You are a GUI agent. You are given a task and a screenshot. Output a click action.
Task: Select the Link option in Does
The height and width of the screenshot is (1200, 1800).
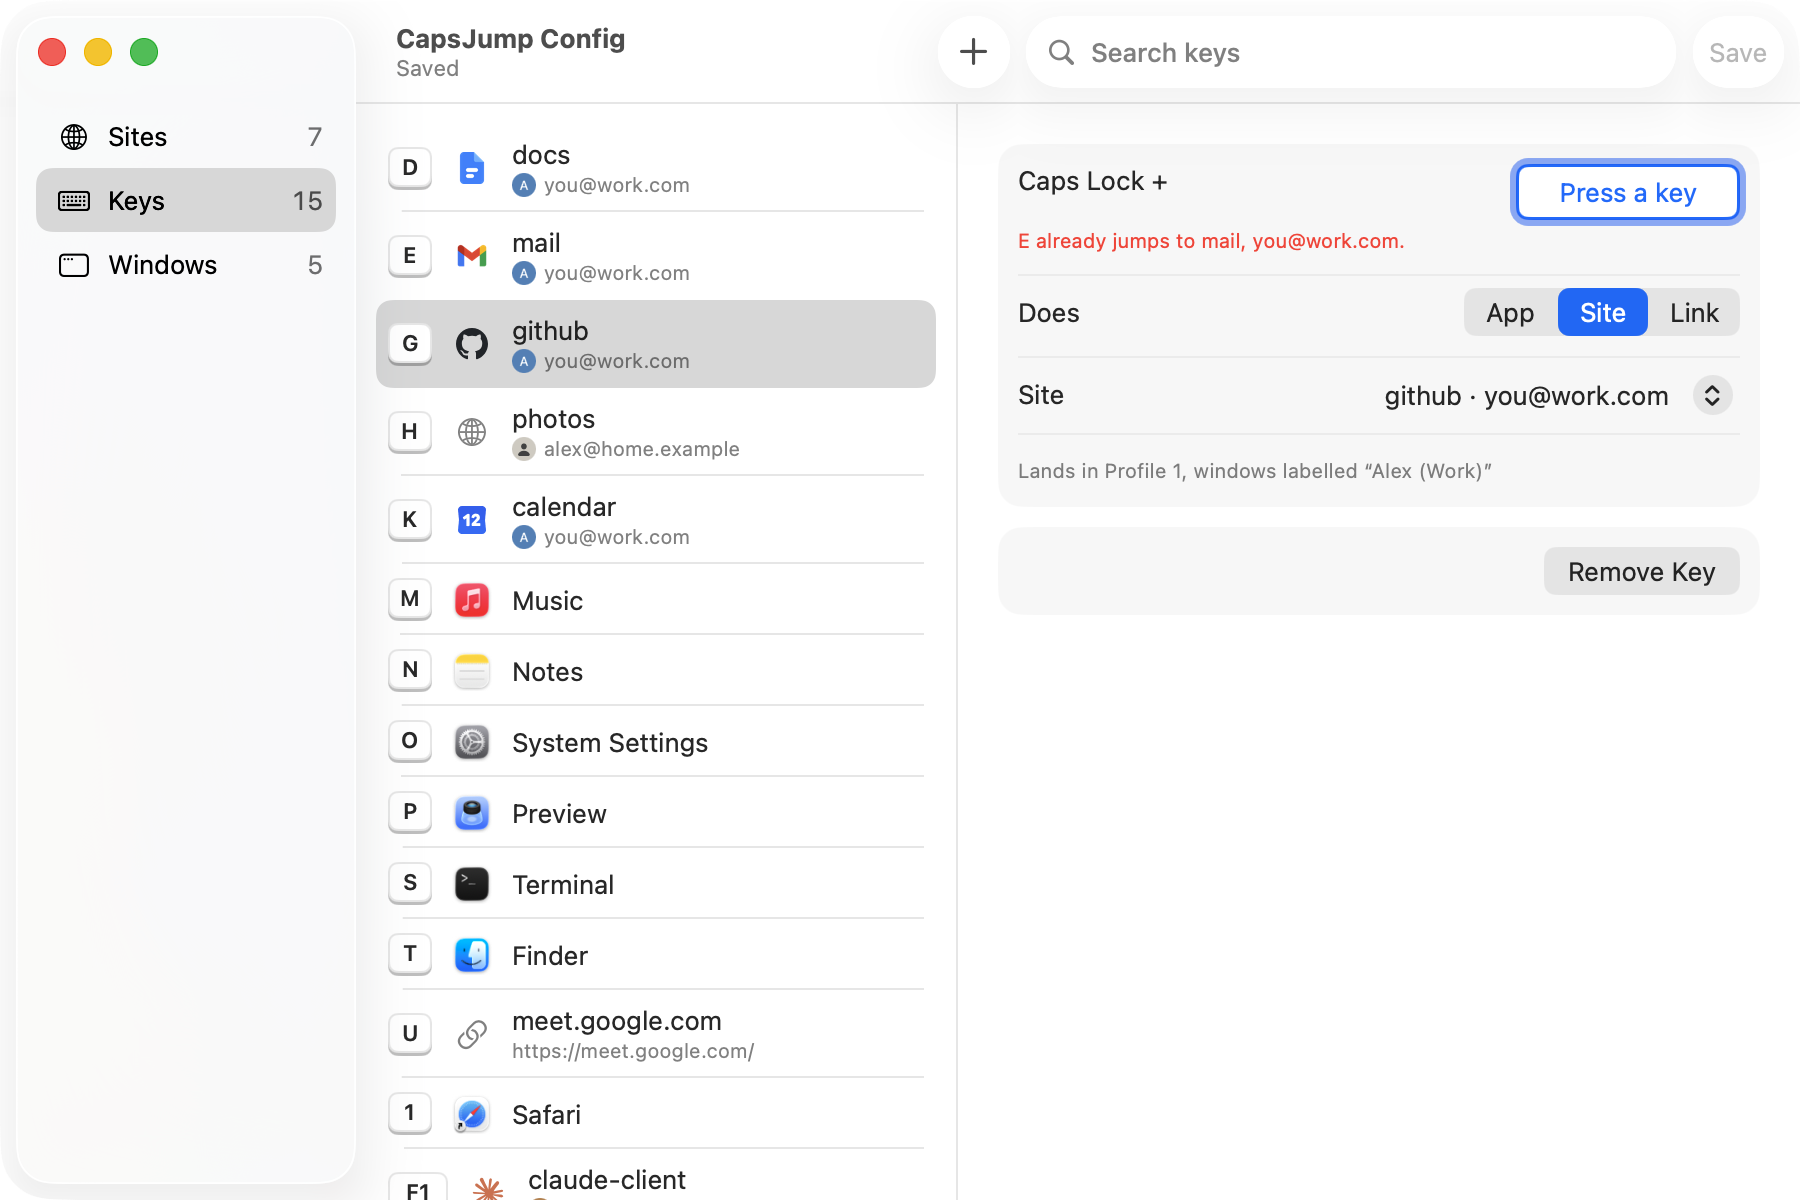[1694, 313]
